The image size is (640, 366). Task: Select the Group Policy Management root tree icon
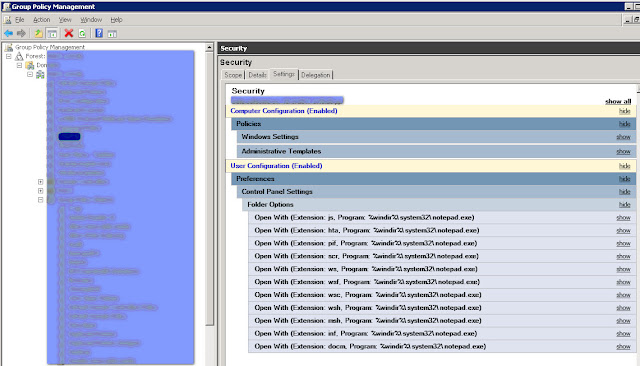9,47
